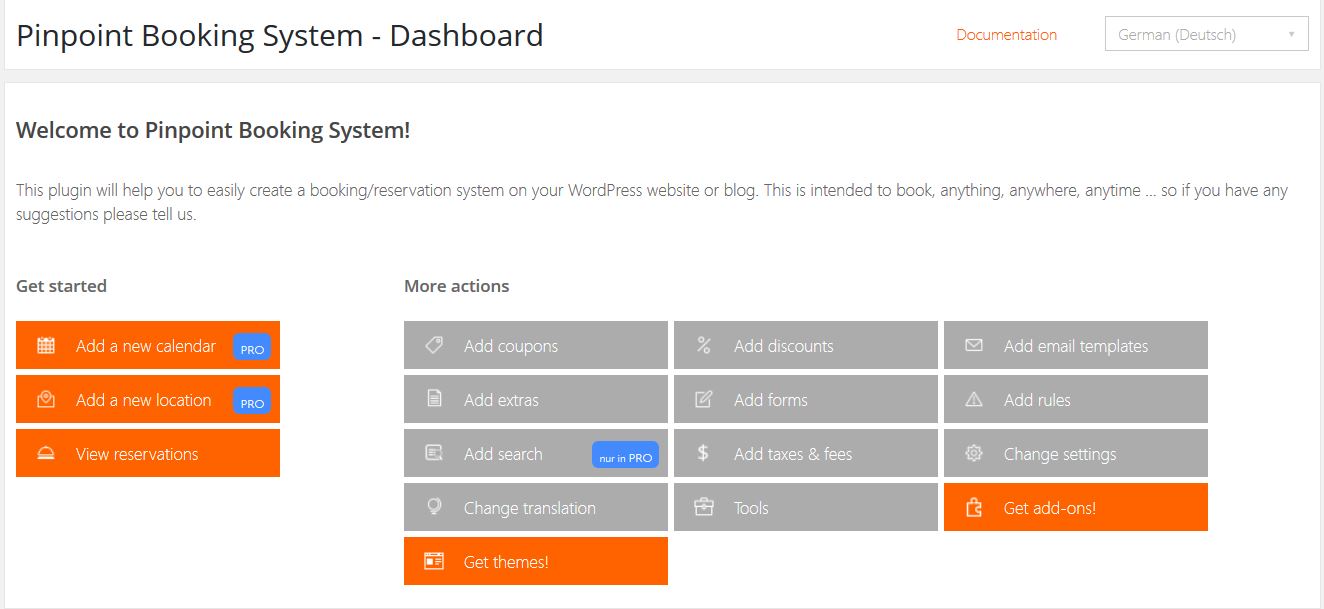Viewport: 1324px width, 609px height.
Task: Click the 'Add rules' label
Action: pyautogui.click(x=1037, y=400)
